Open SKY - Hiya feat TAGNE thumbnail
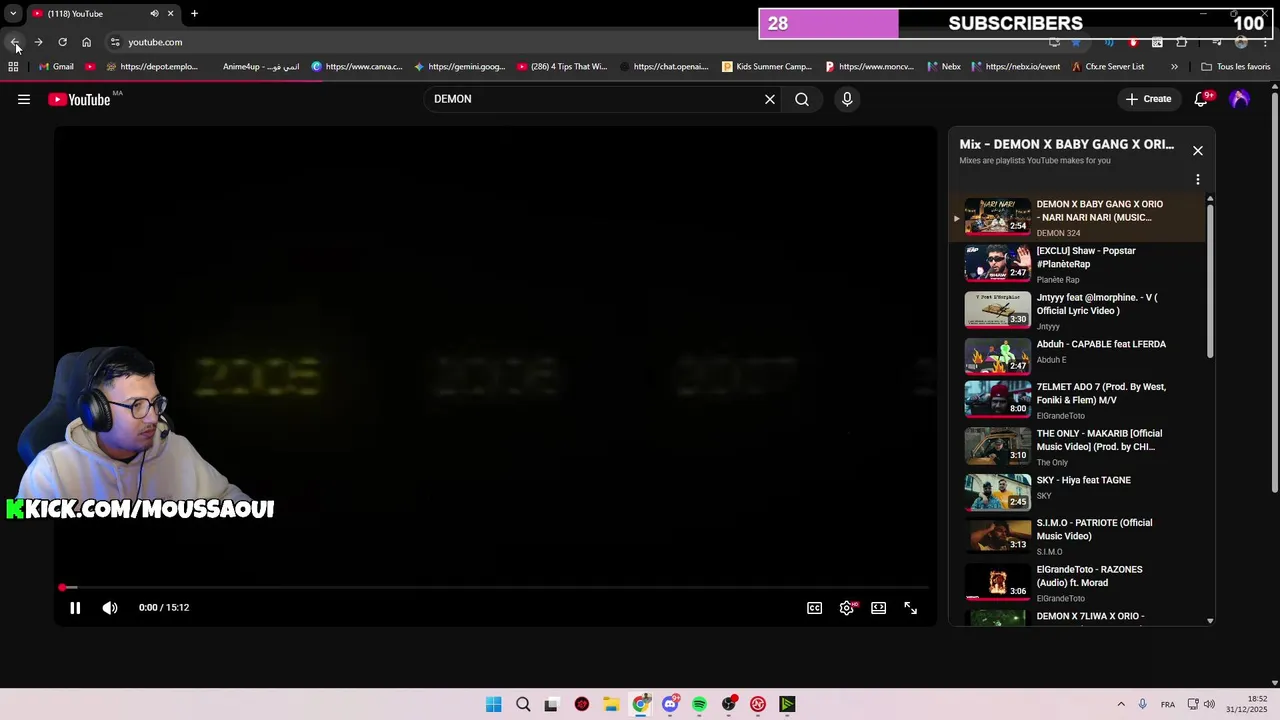The image size is (1280, 720). [997, 492]
